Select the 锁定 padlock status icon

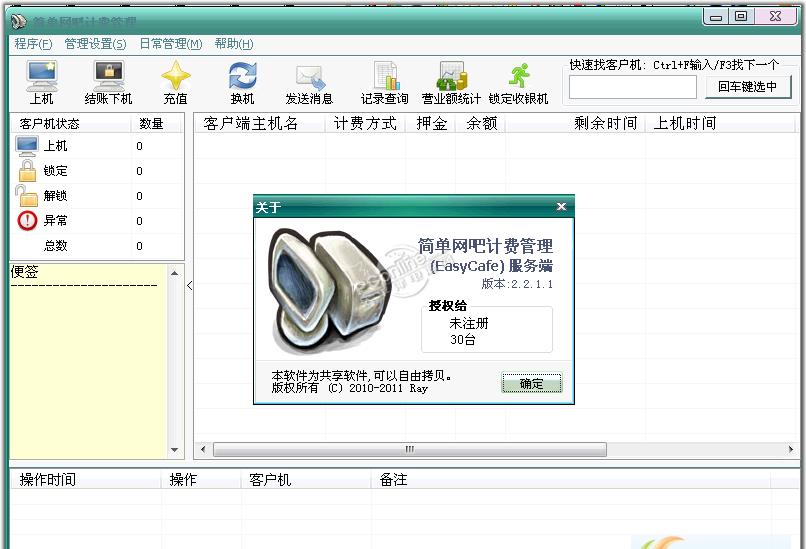[27, 171]
